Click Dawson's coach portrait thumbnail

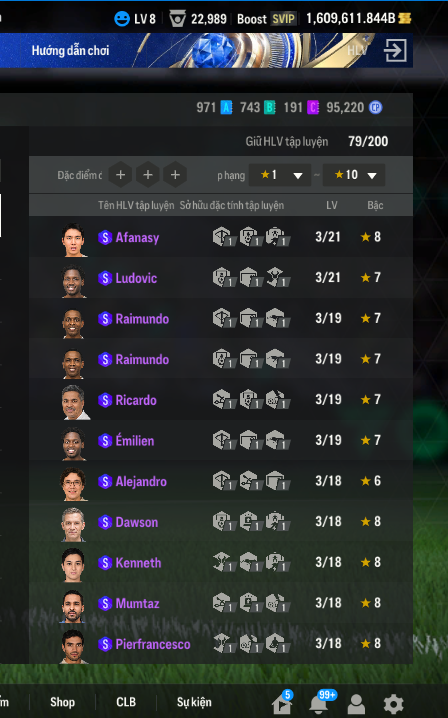pos(73,524)
